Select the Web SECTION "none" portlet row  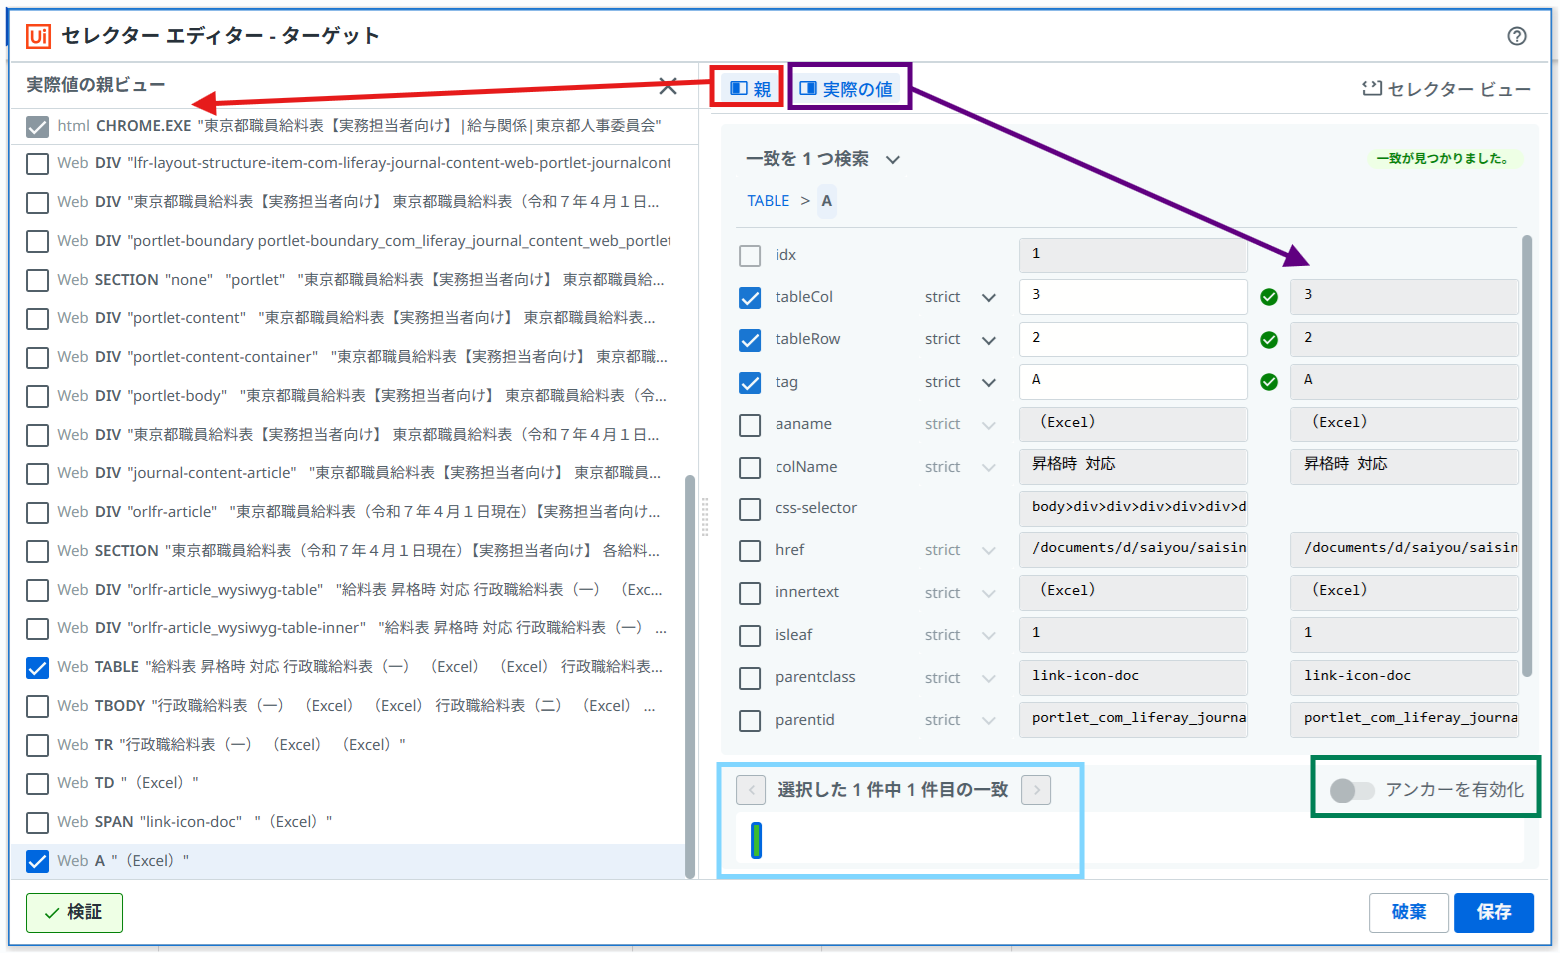(348, 280)
